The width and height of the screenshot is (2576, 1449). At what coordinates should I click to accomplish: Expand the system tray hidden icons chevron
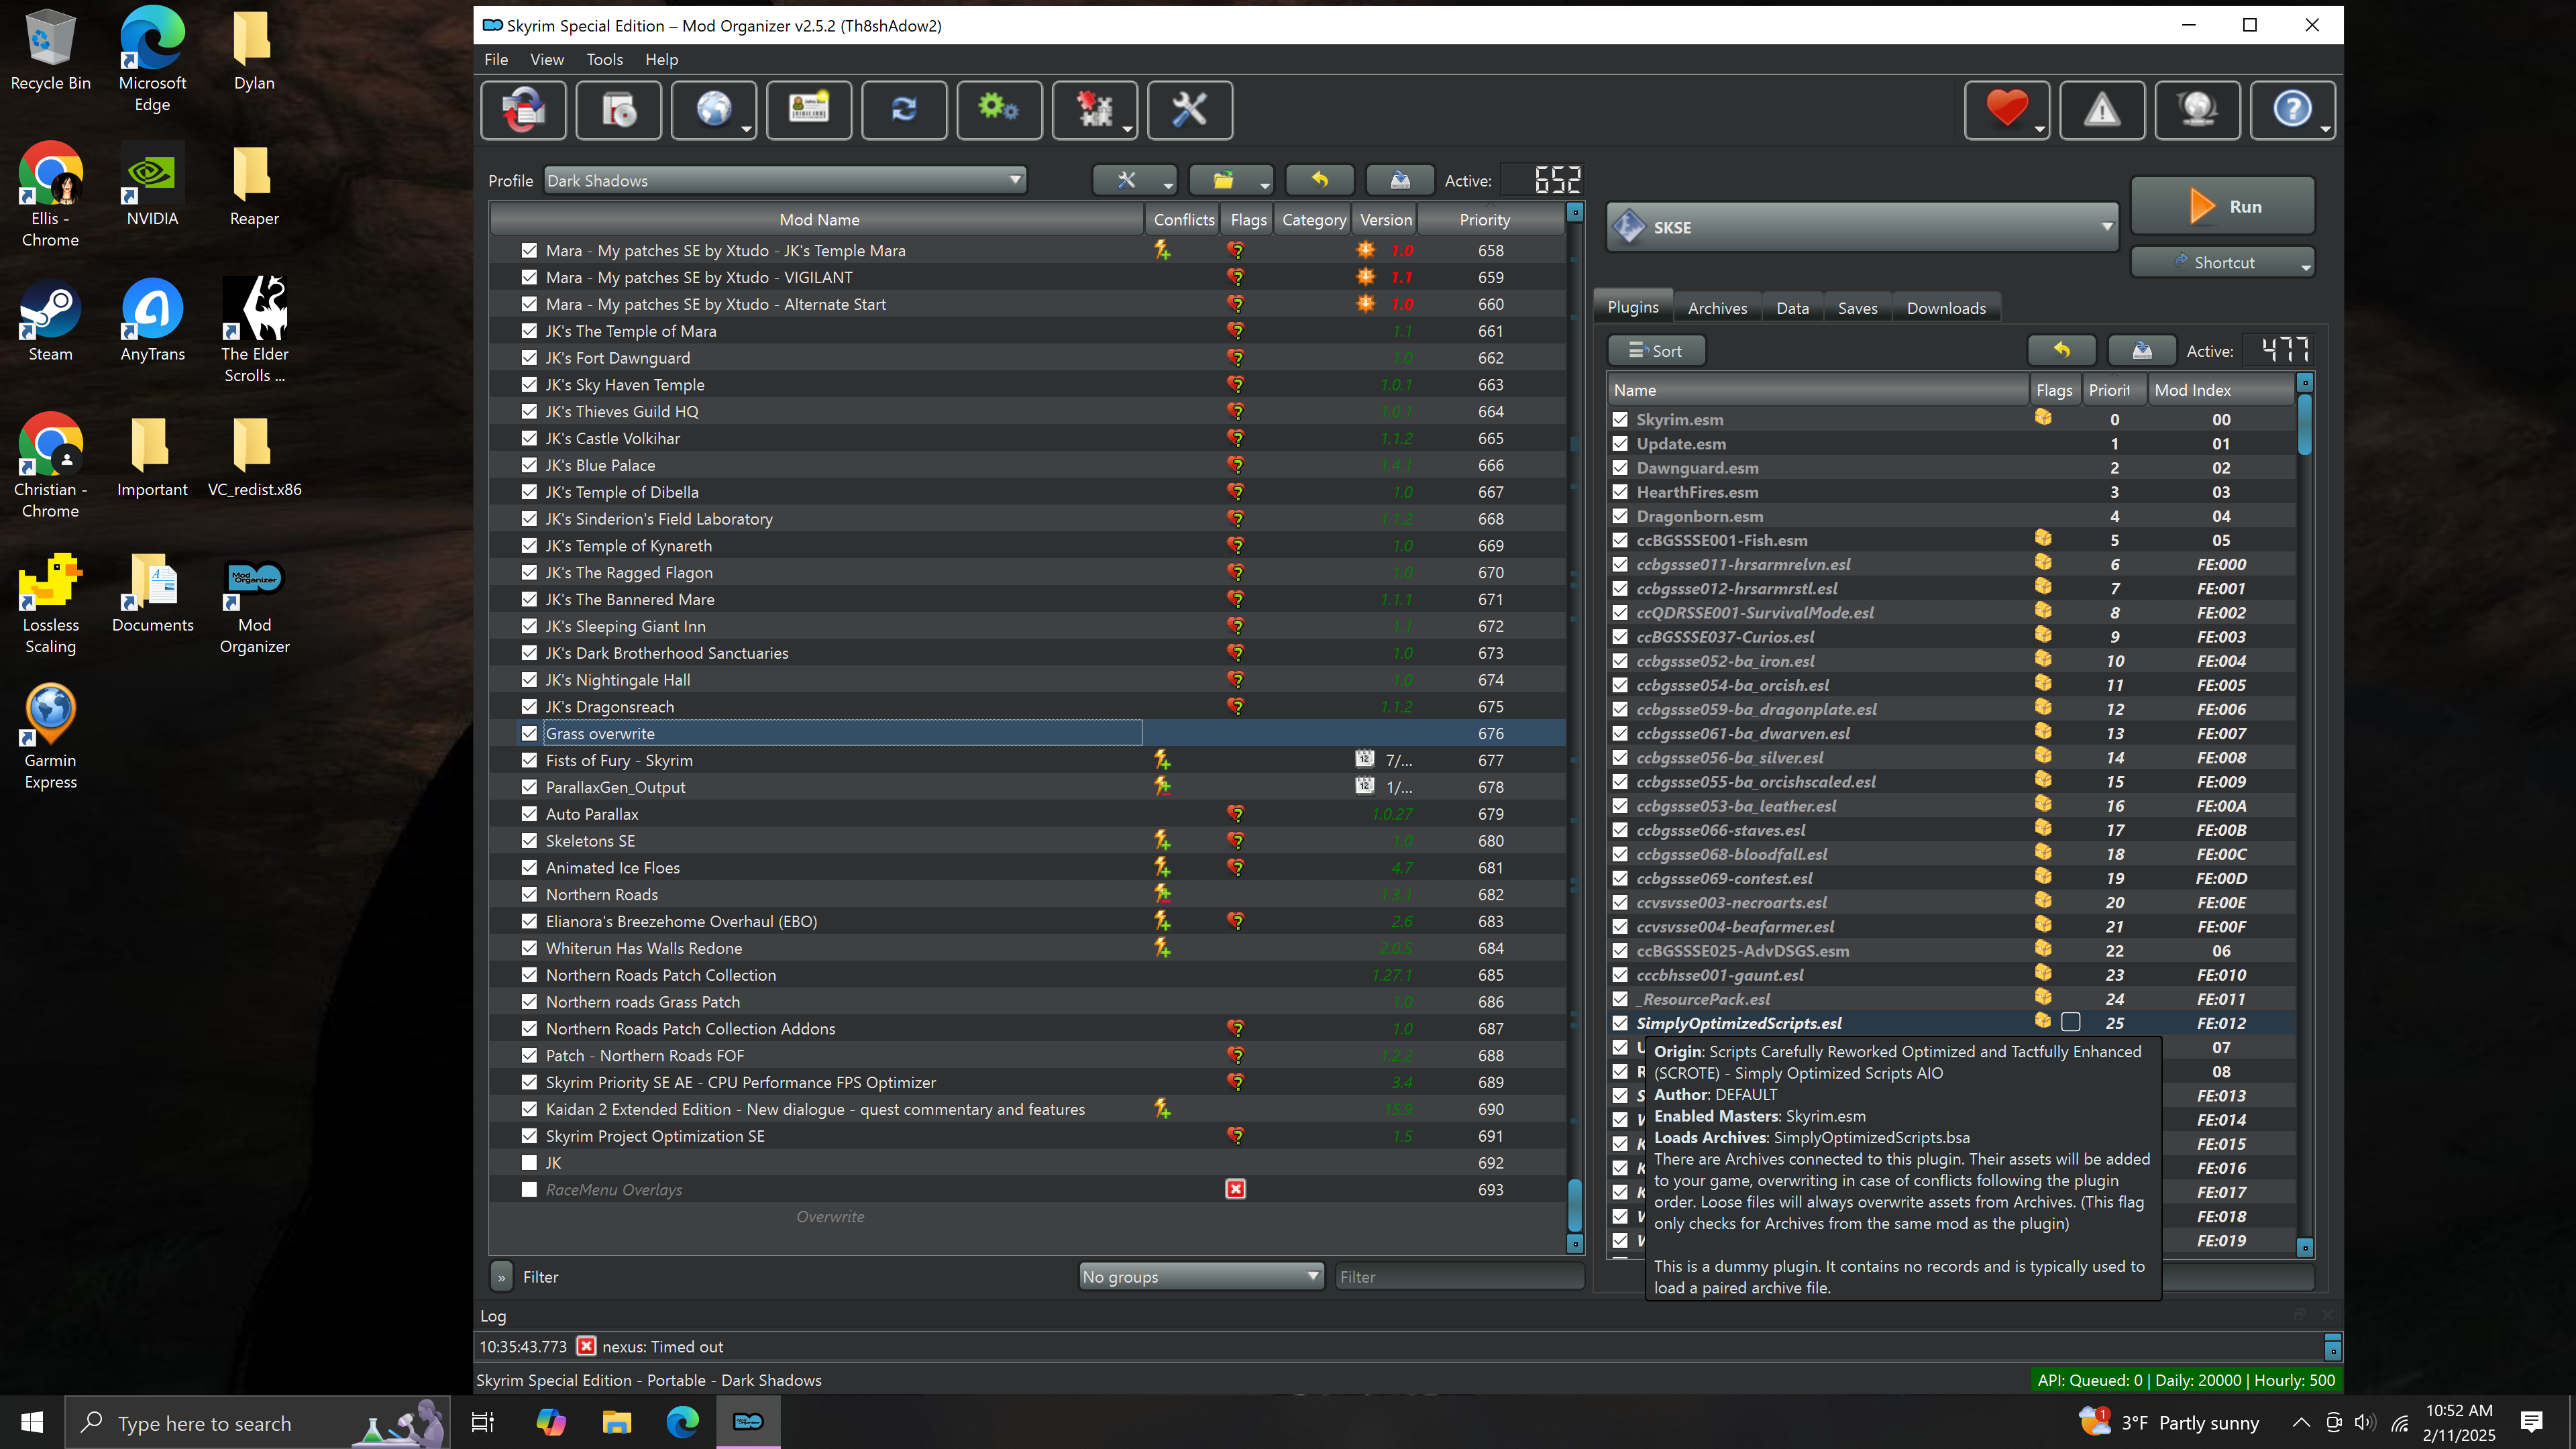(x=2300, y=1423)
